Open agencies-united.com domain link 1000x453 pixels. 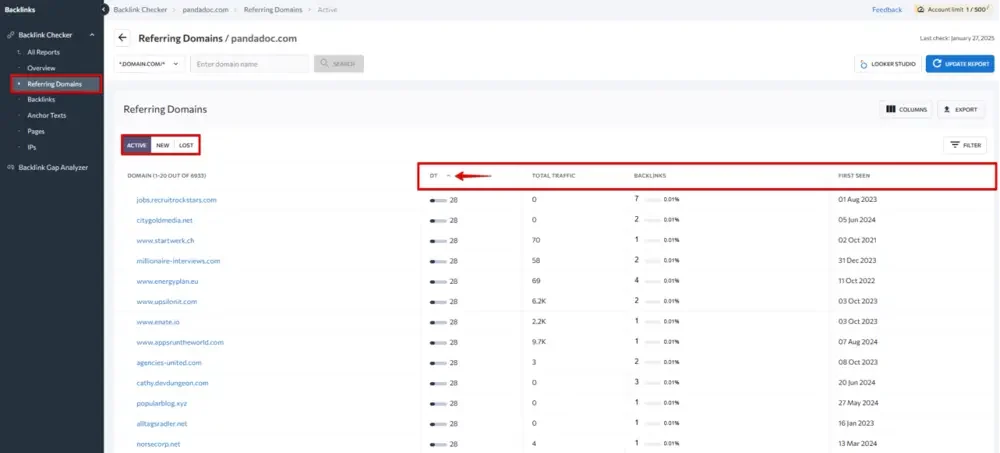[169, 363]
